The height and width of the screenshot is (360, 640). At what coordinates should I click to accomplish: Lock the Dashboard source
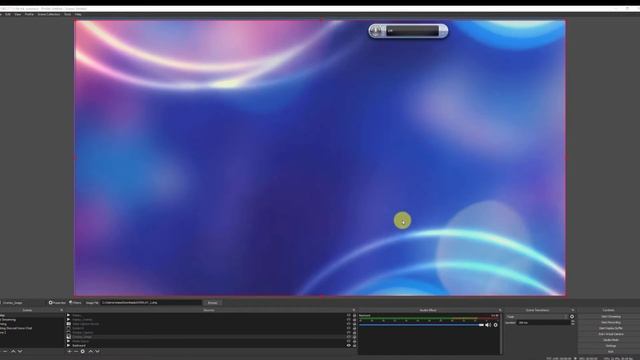(x=354, y=345)
